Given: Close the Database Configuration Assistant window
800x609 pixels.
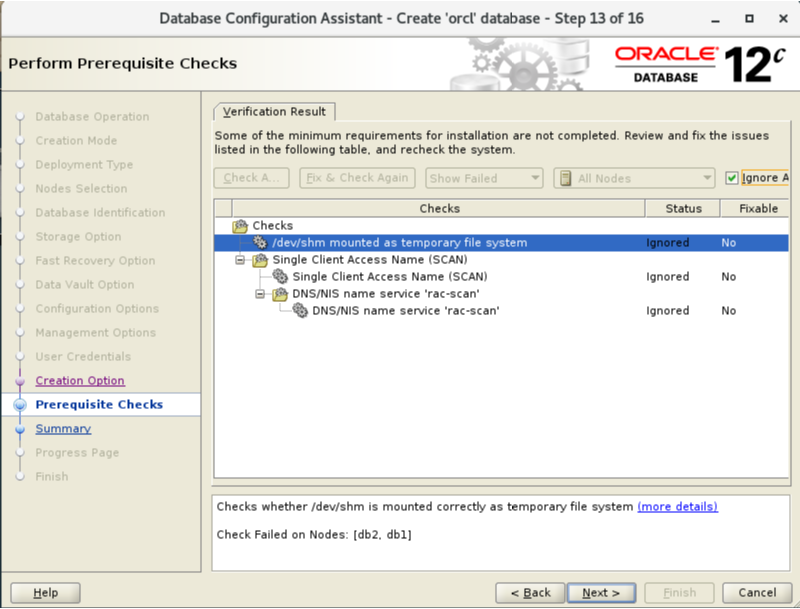Looking at the screenshot, I should [784, 19].
